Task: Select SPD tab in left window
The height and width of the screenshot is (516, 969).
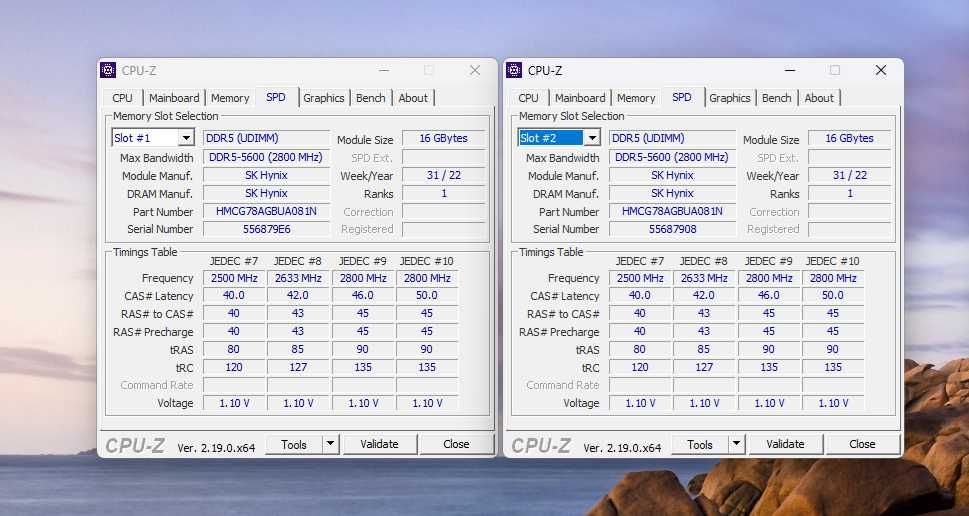Action: (x=276, y=97)
